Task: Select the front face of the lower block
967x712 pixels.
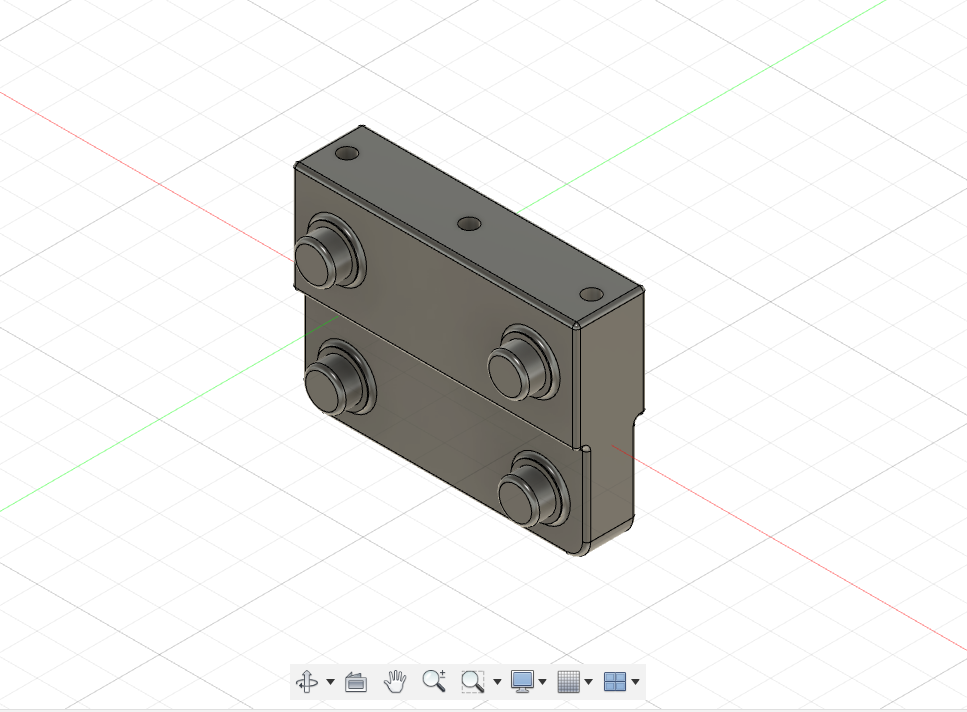Action: (x=440, y=440)
